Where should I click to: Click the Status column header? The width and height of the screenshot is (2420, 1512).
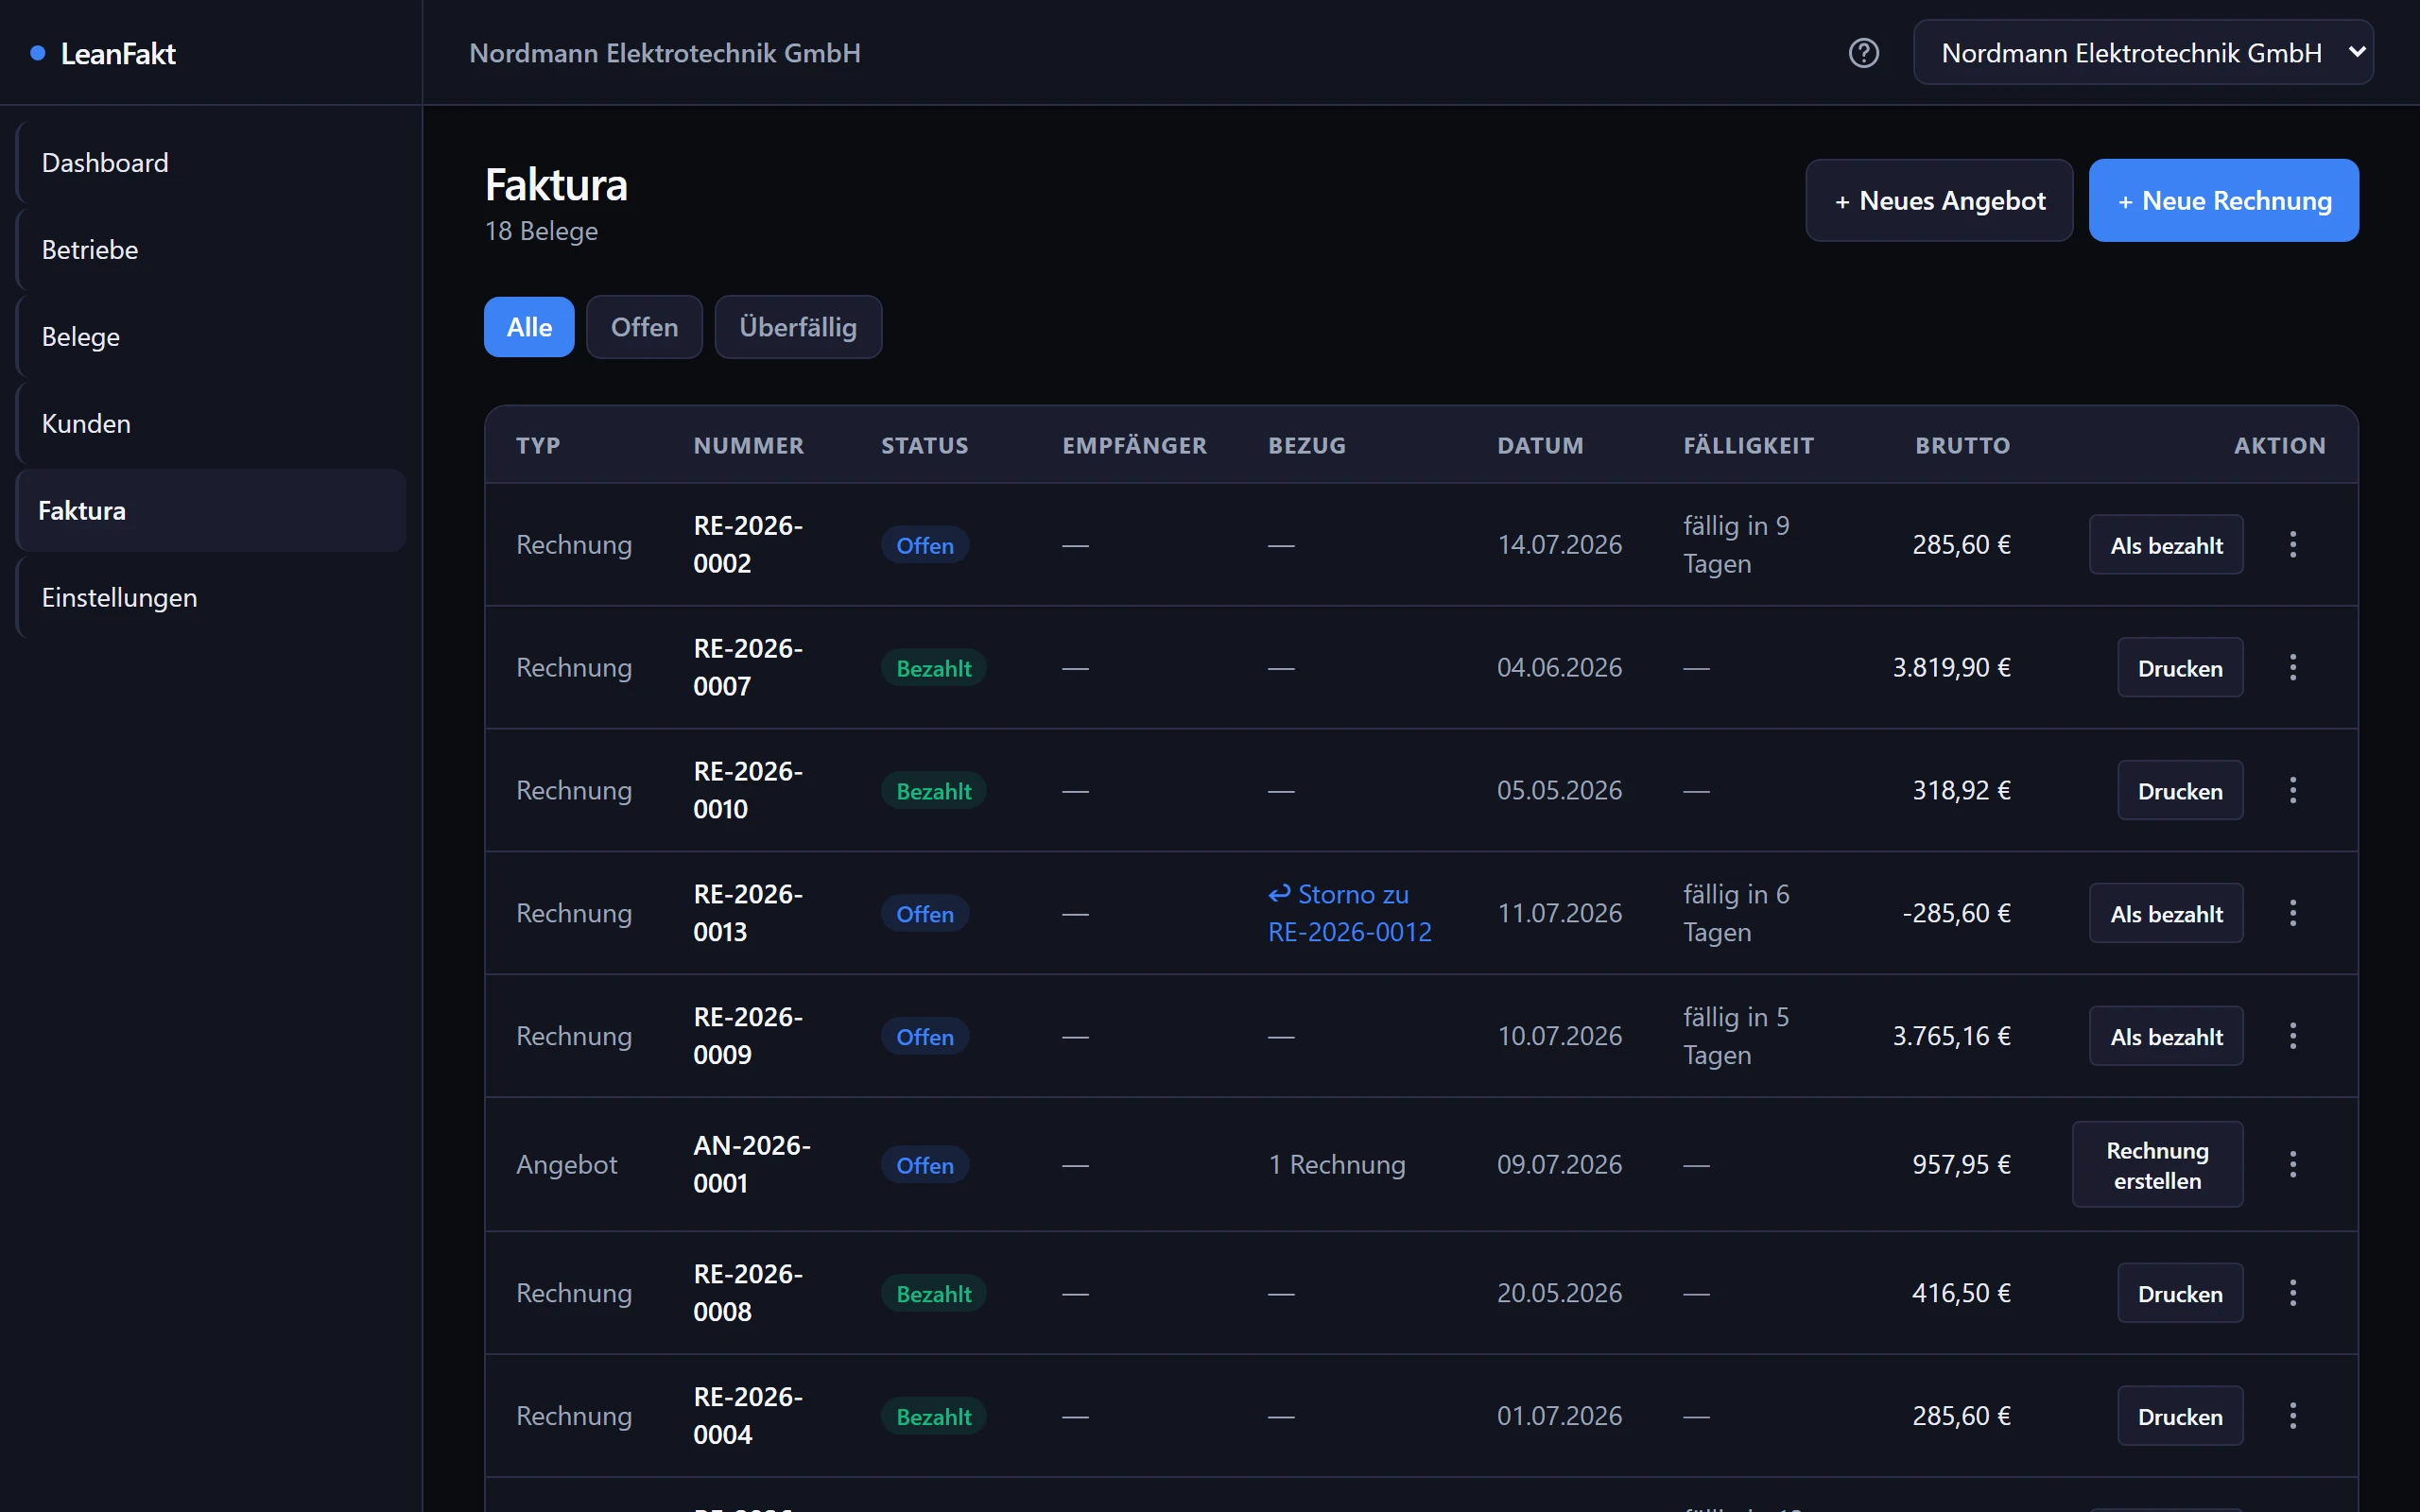(924, 446)
